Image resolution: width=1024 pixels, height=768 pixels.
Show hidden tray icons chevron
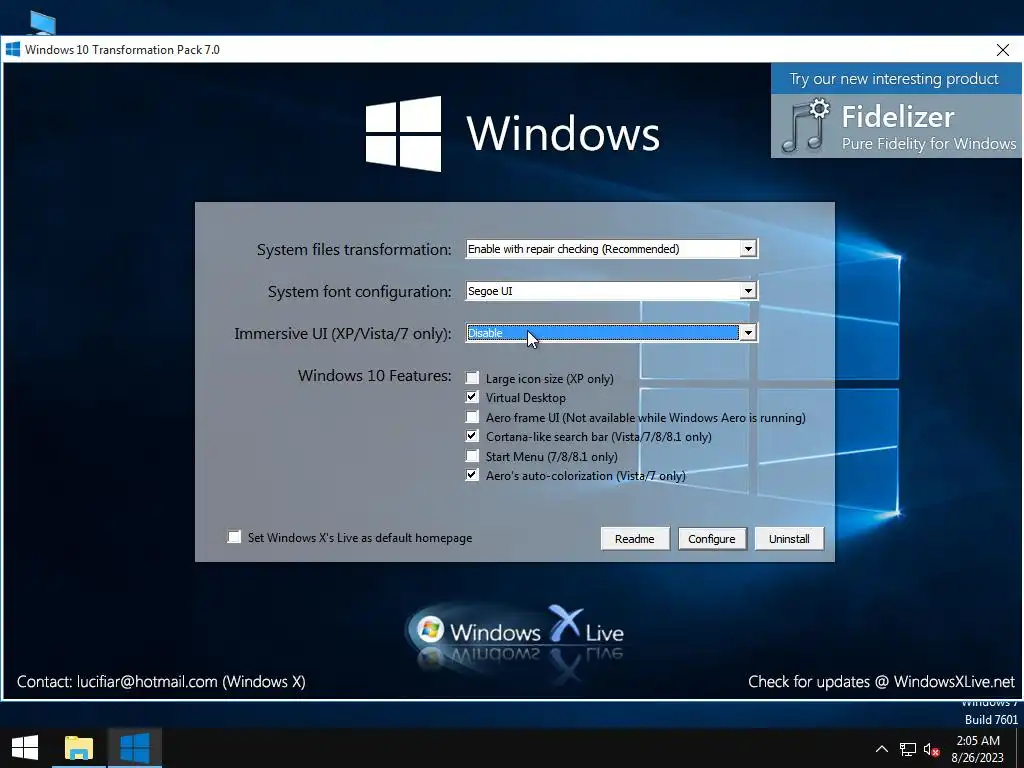[x=882, y=749]
